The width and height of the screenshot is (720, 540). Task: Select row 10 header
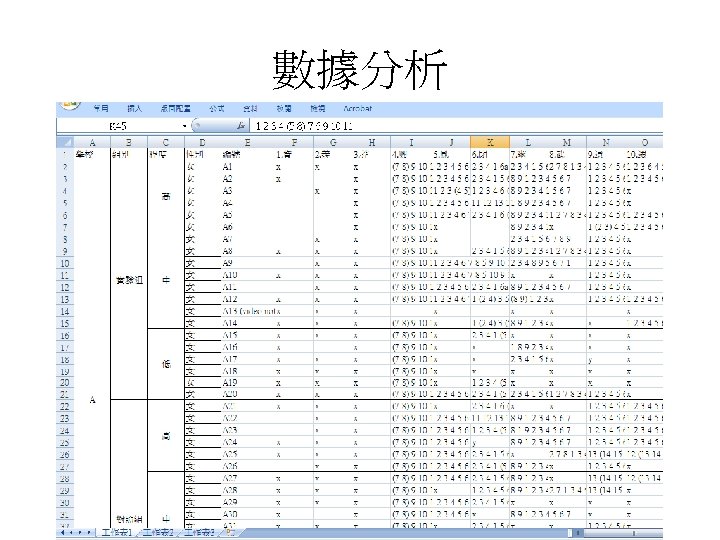tap(65, 264)
